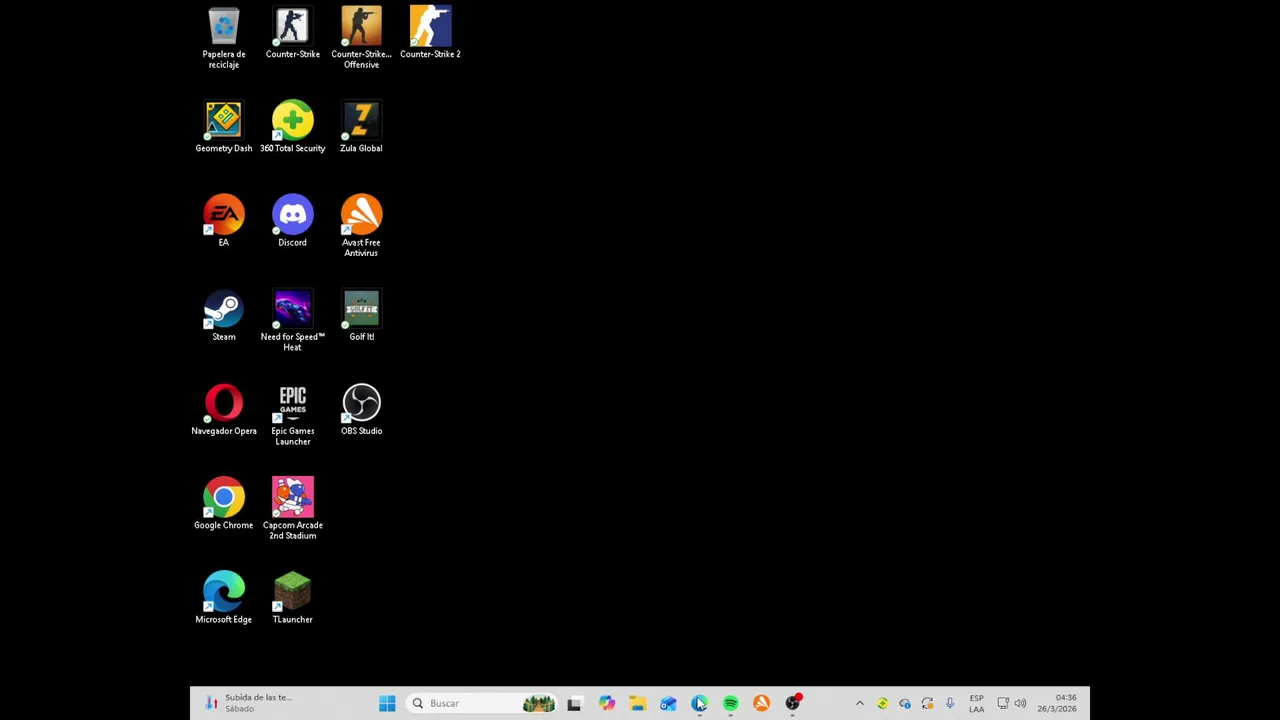Viewport: 1280px width, 720px height.
Task: Select the Avast Free Antivirus desktop icon
Action: click(361, 226)
